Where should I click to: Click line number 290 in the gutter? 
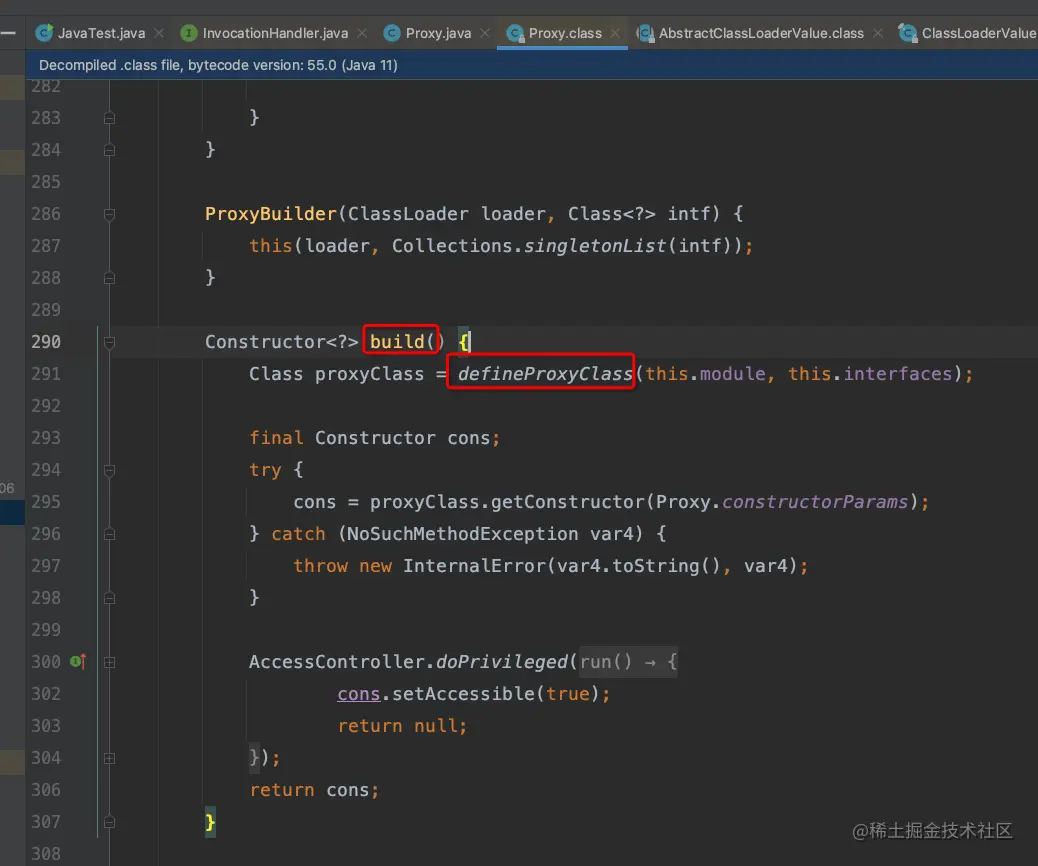tap(46, 342)
